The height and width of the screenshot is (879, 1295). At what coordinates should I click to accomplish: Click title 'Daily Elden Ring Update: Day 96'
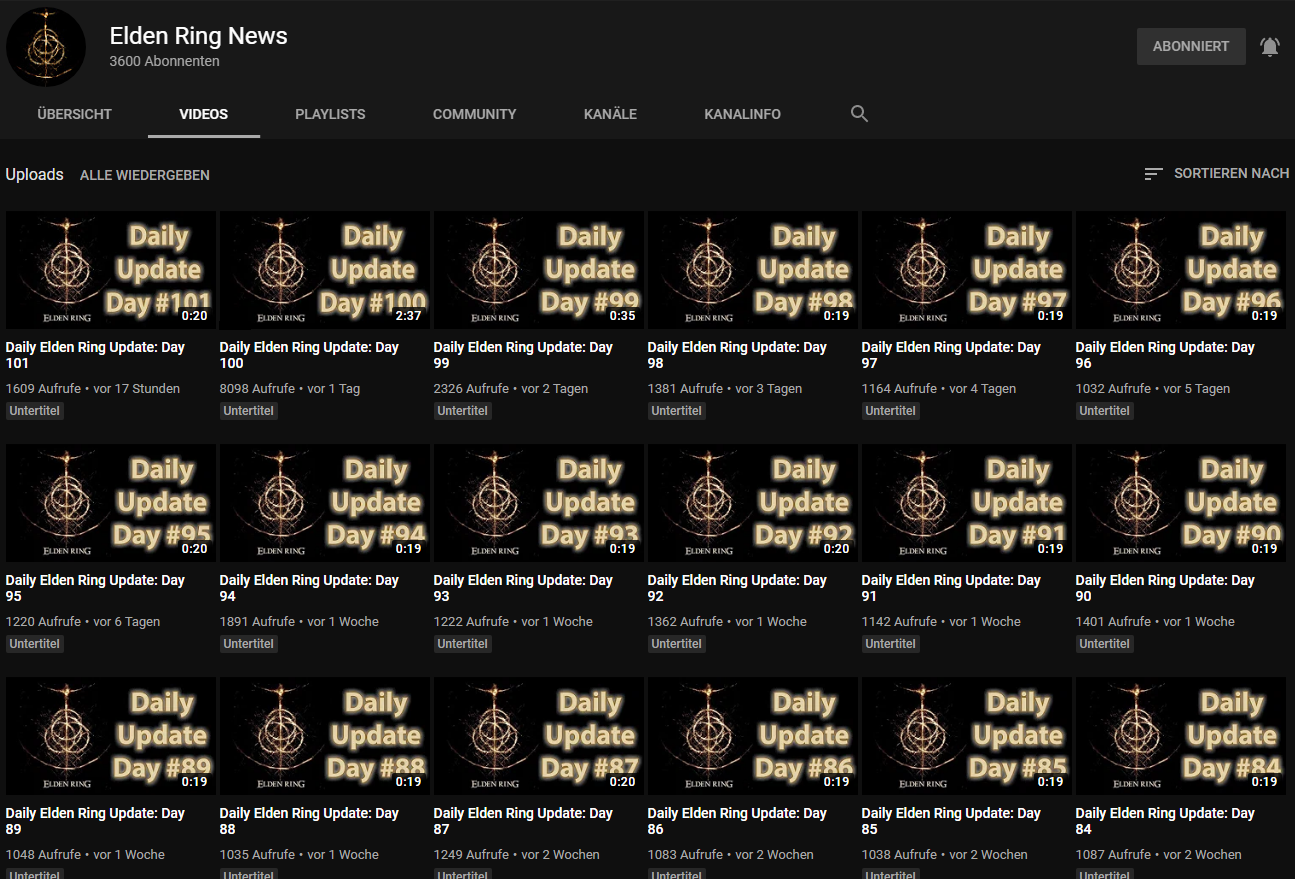(x=1166, y=355)
